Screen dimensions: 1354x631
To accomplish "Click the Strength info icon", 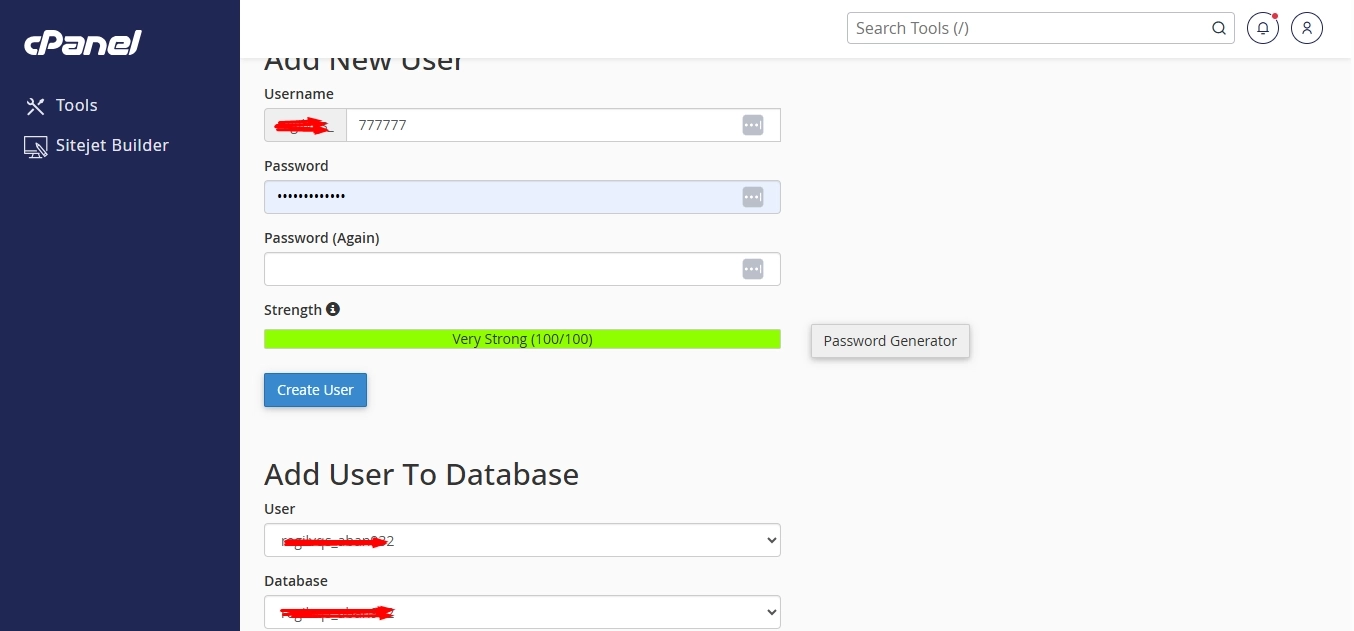I will (333, 309).
